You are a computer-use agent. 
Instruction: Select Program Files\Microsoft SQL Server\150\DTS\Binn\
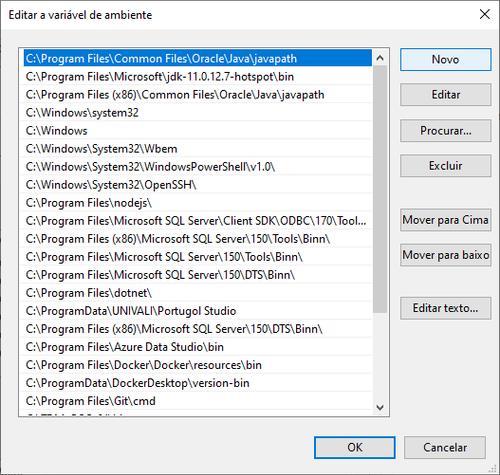point(198,275)
